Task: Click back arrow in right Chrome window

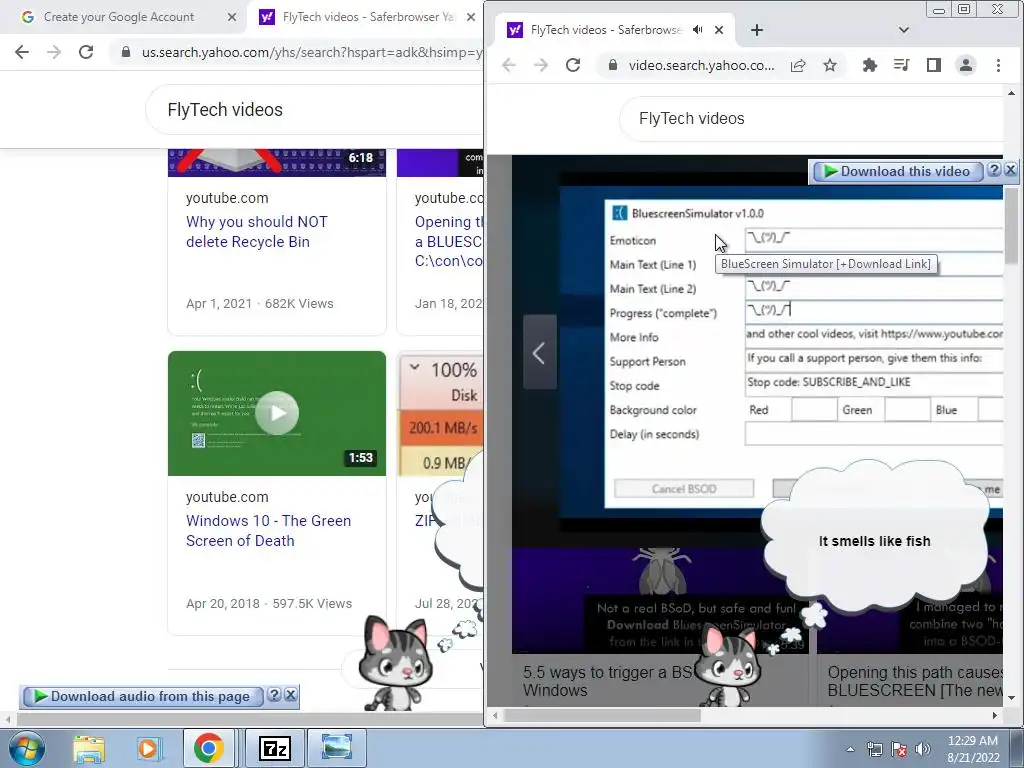Action: tap(509, 65)
